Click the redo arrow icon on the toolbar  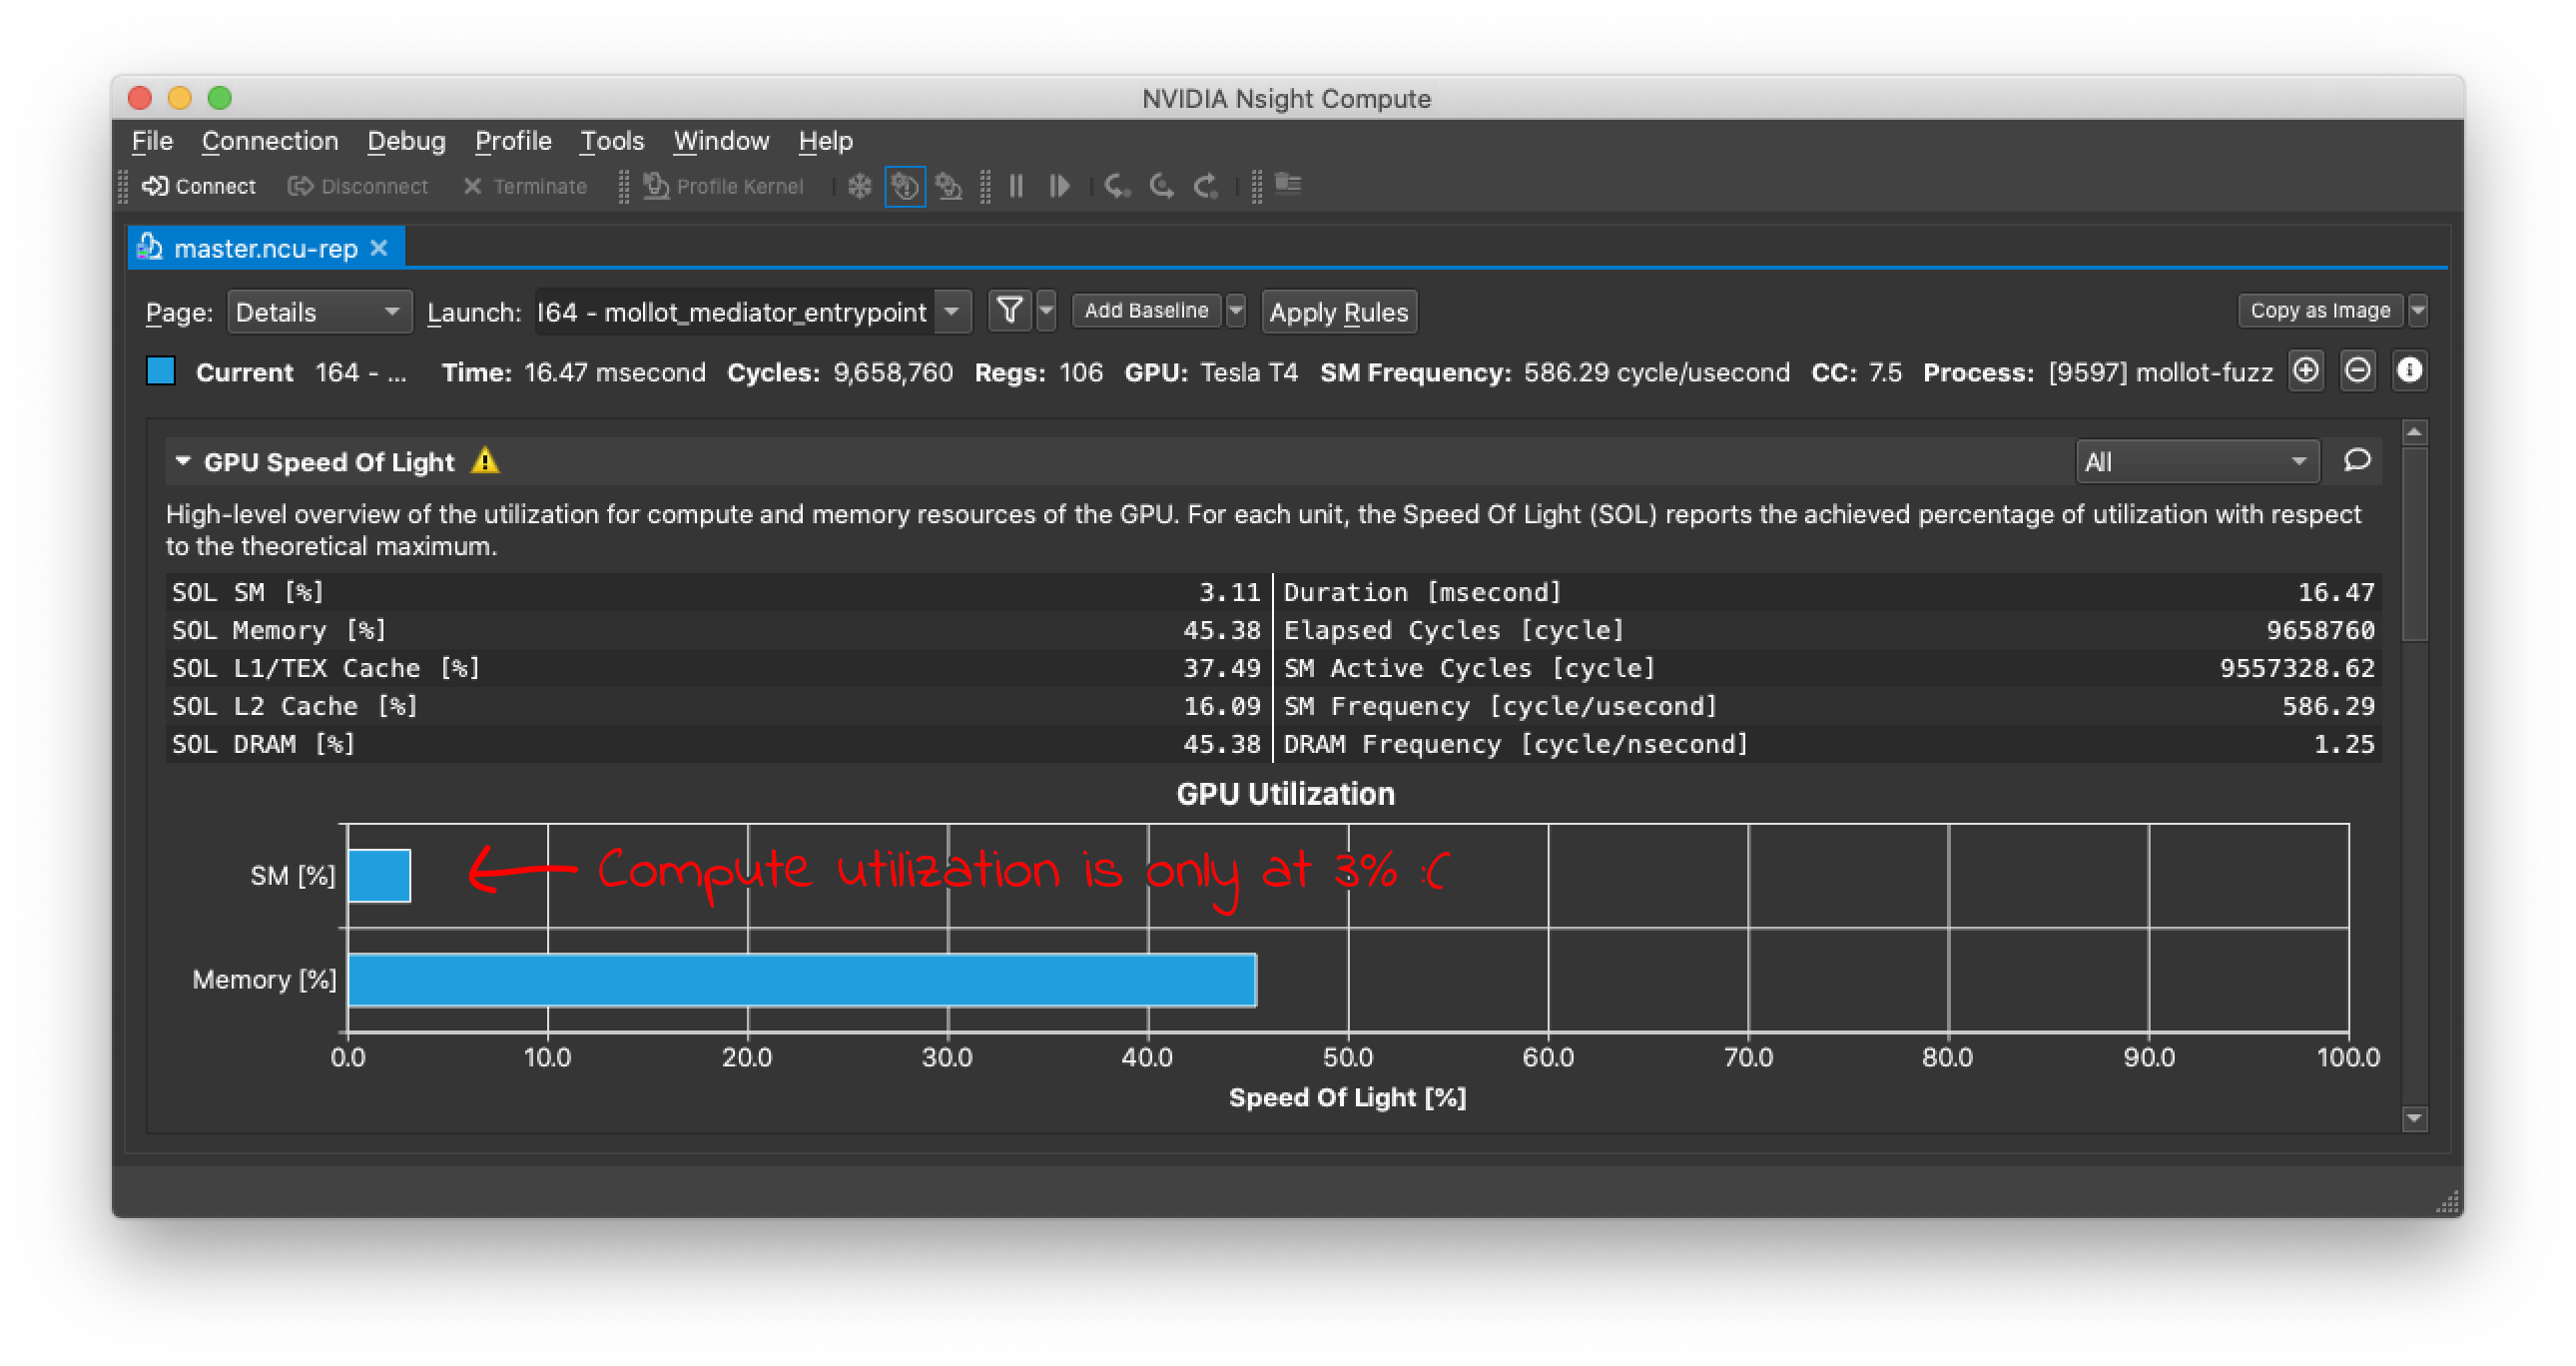pyautogui.click(x=1206, y=186)
